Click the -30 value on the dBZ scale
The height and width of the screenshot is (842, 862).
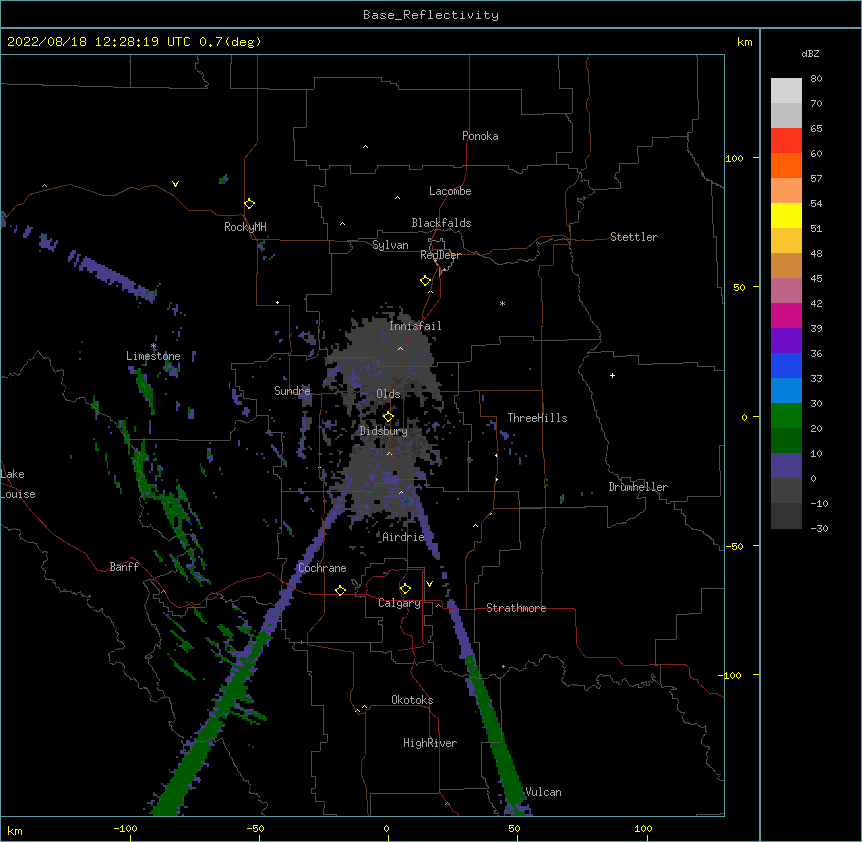coord(819,528)
